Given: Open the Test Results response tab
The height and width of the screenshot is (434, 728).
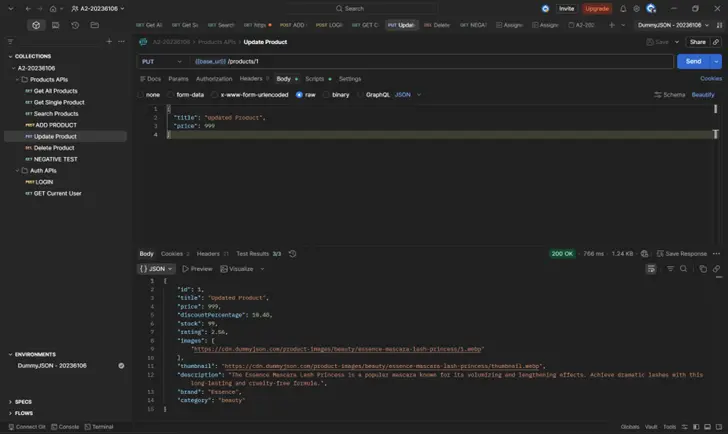Looking at the screenshot, I should (258, 254).
